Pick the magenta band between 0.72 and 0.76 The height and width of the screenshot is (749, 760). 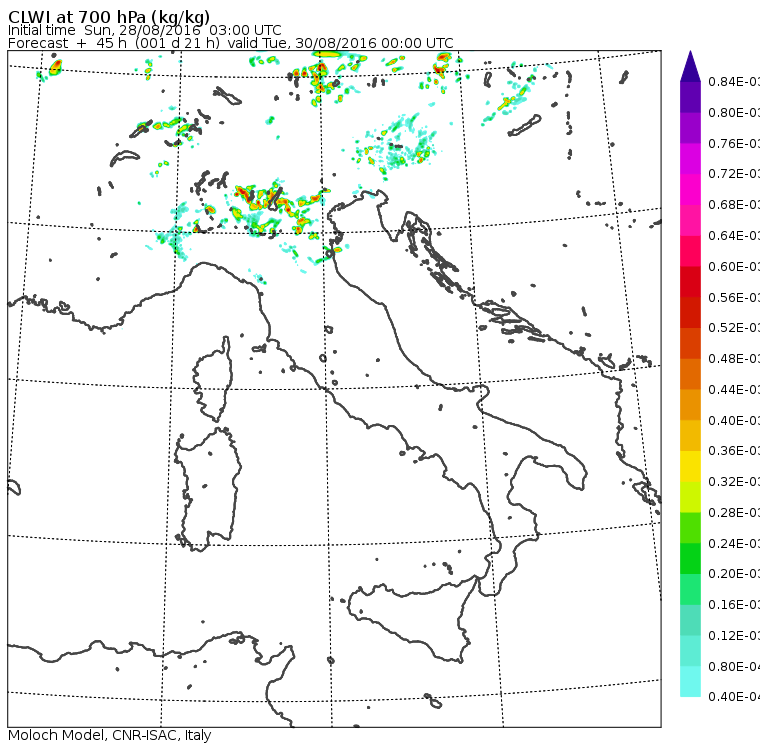pos(690,159)
